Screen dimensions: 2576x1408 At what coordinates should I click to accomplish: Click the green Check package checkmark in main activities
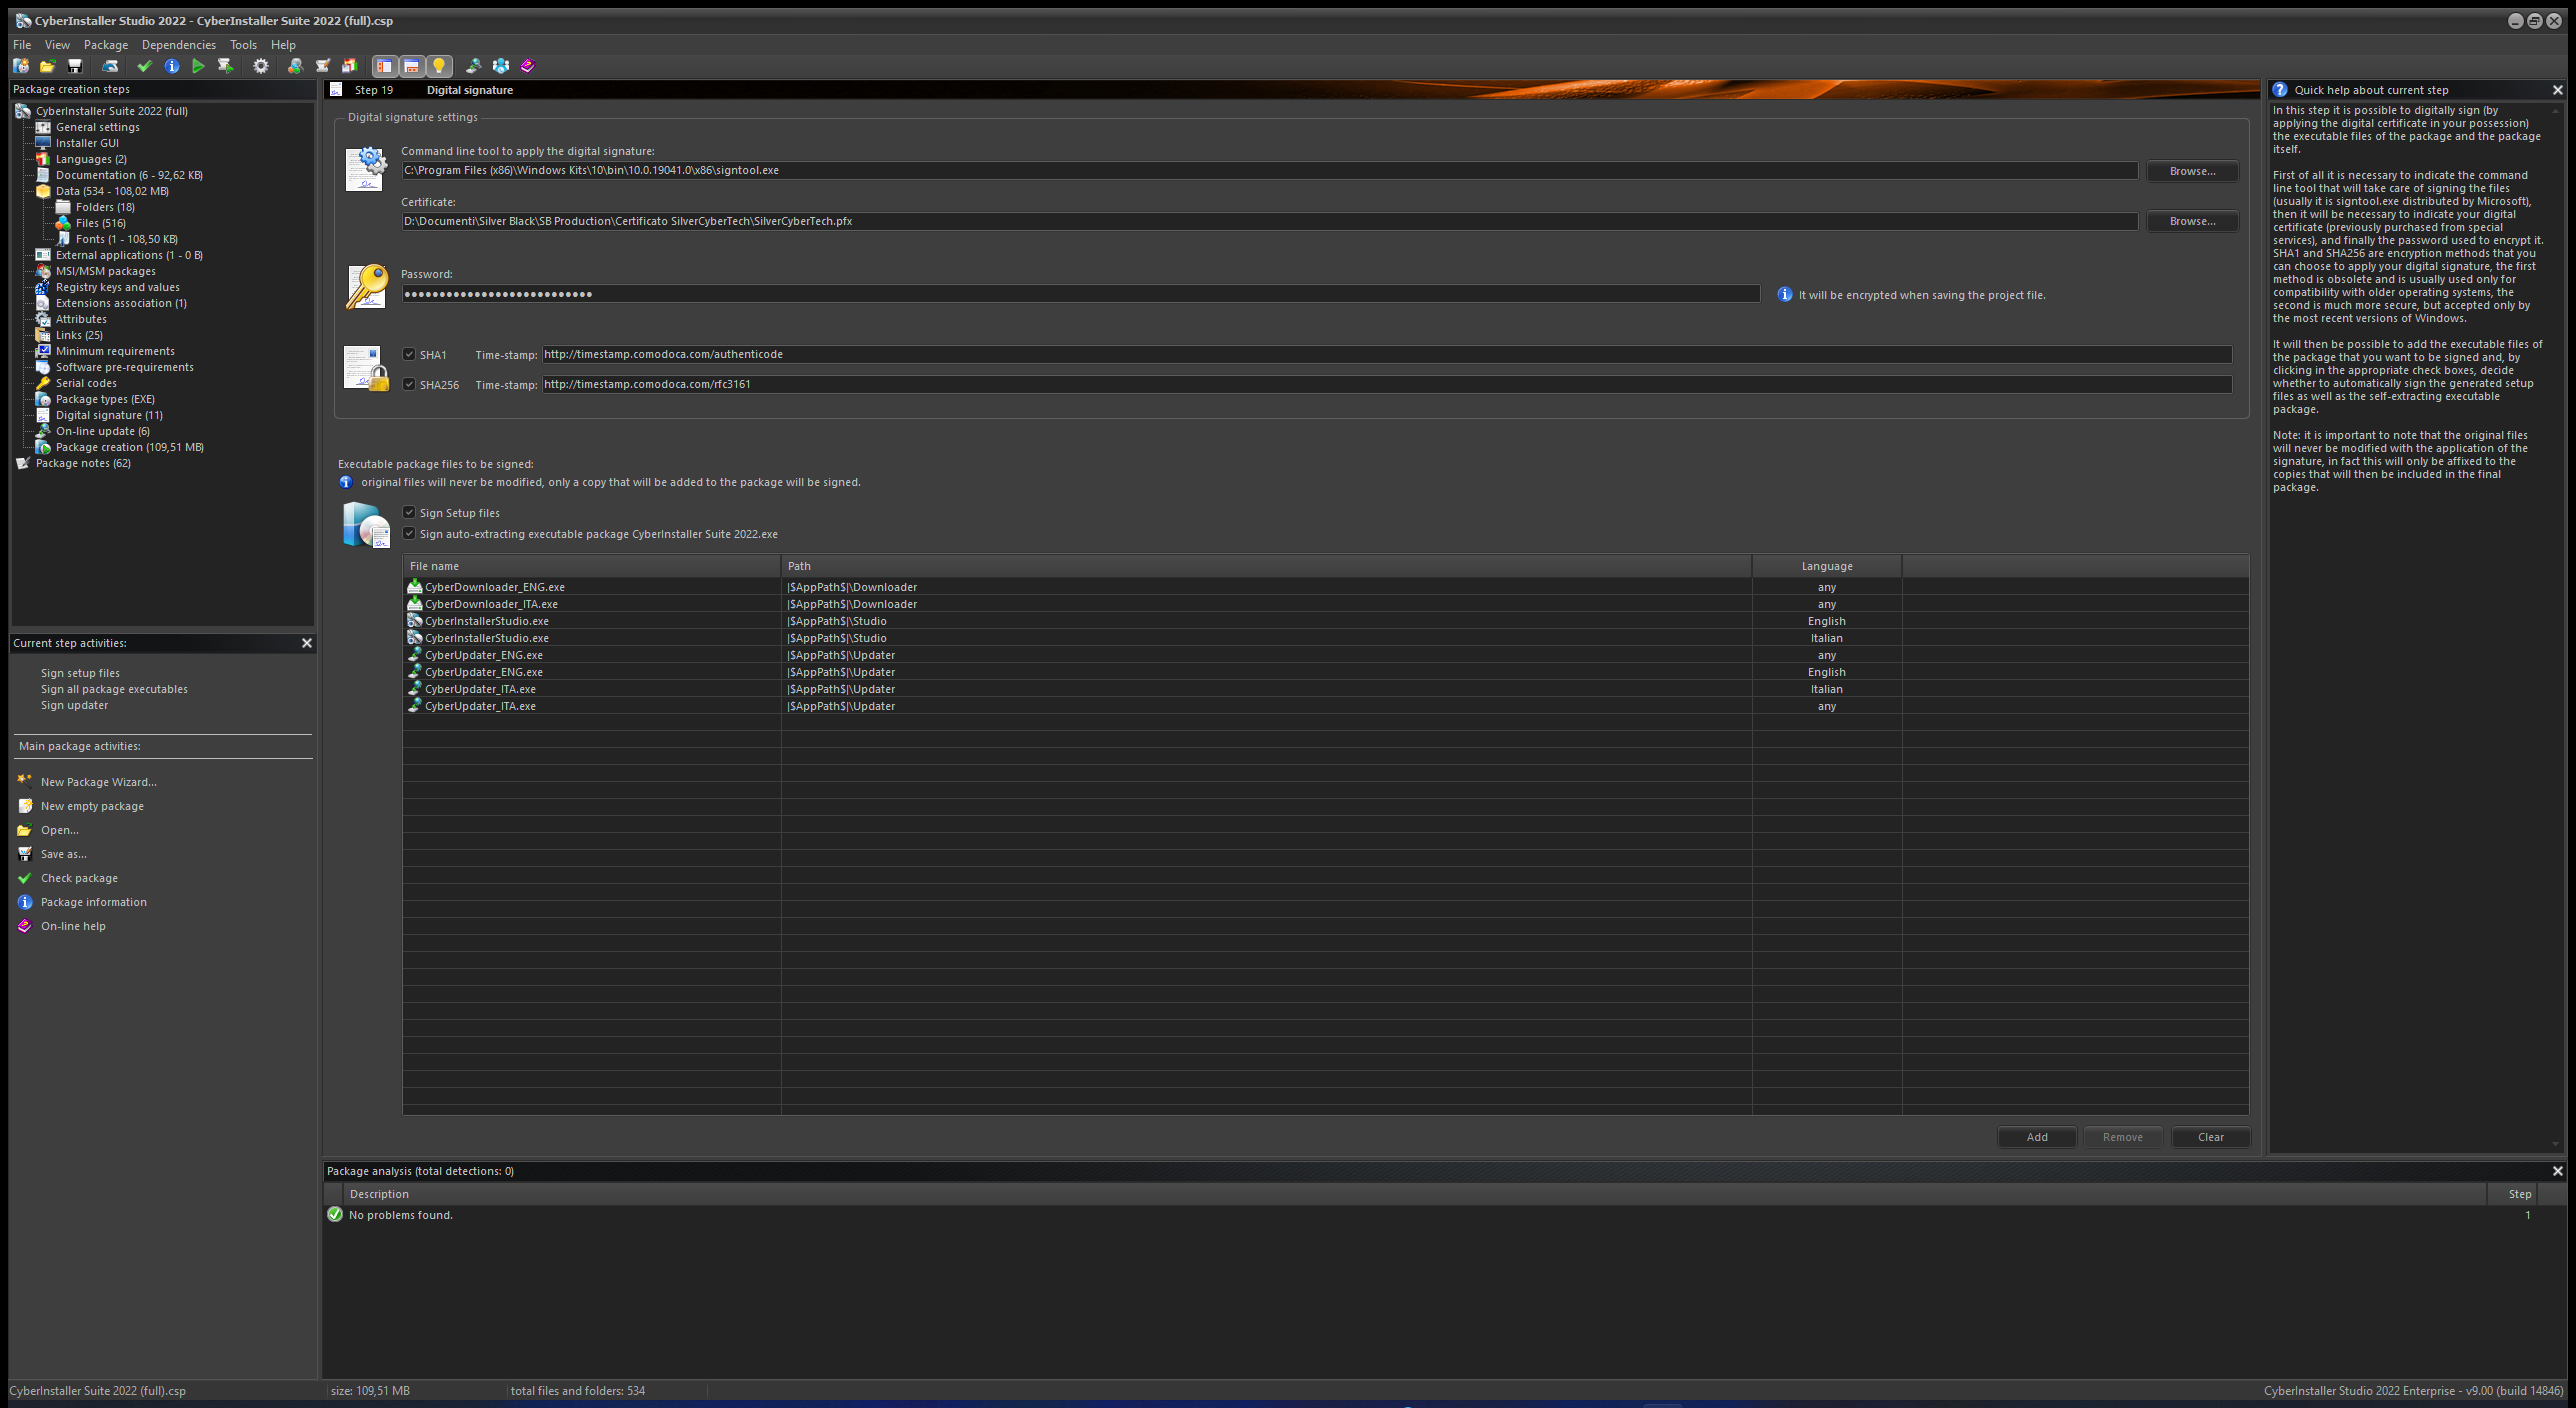25,878
